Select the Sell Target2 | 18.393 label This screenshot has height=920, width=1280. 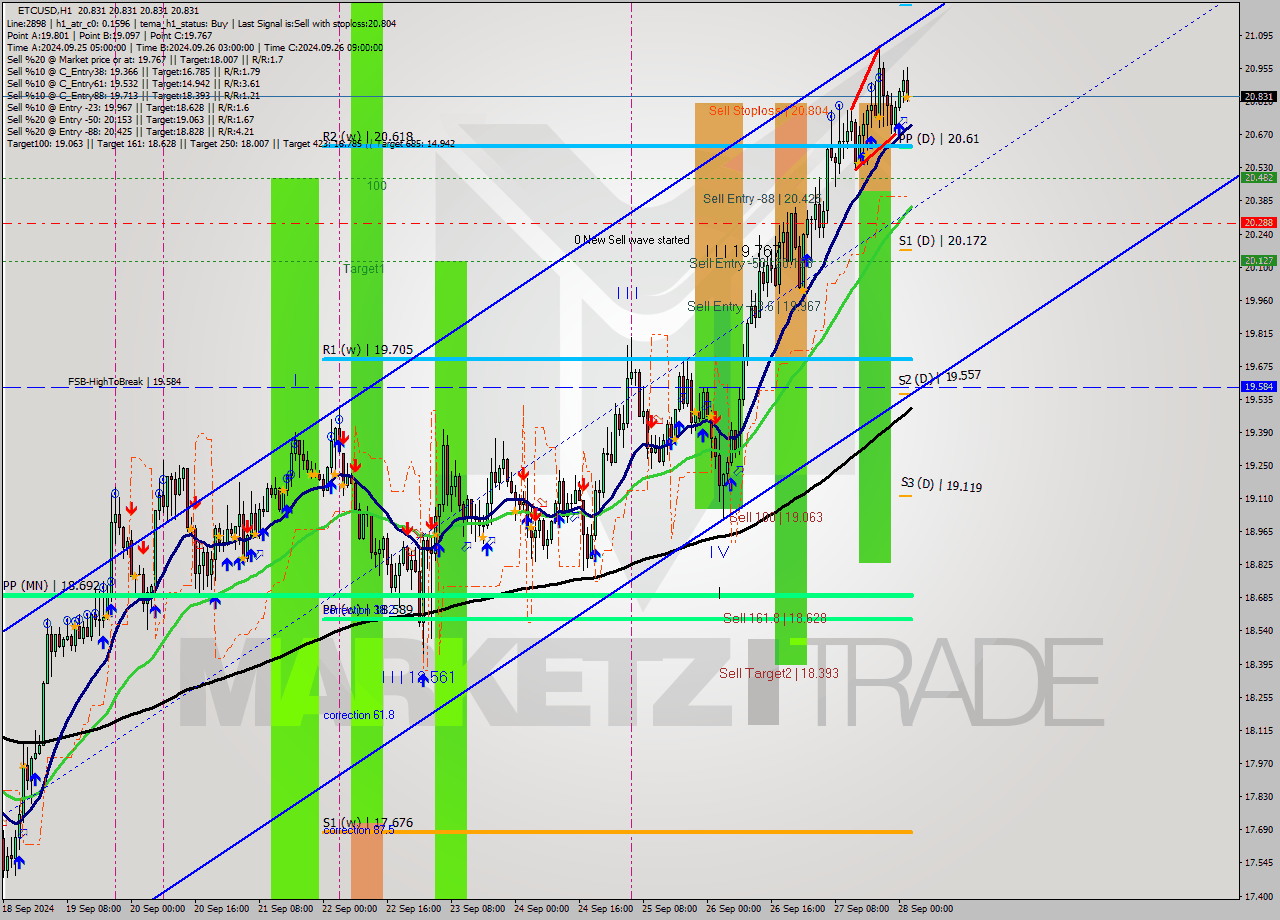[779, 673]
